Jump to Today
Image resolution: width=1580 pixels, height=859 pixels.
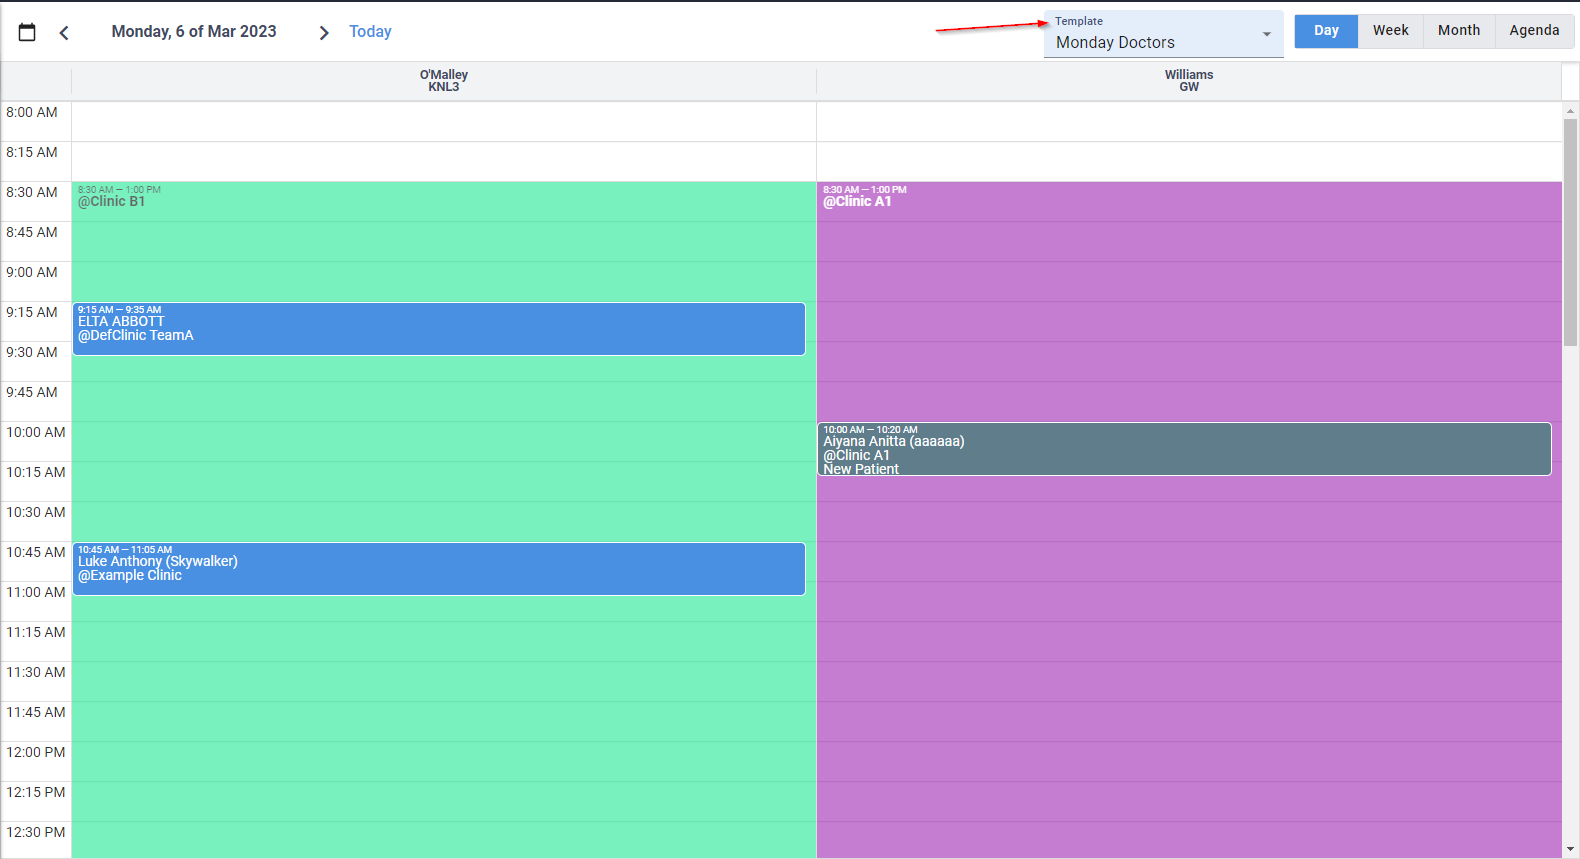370,32
